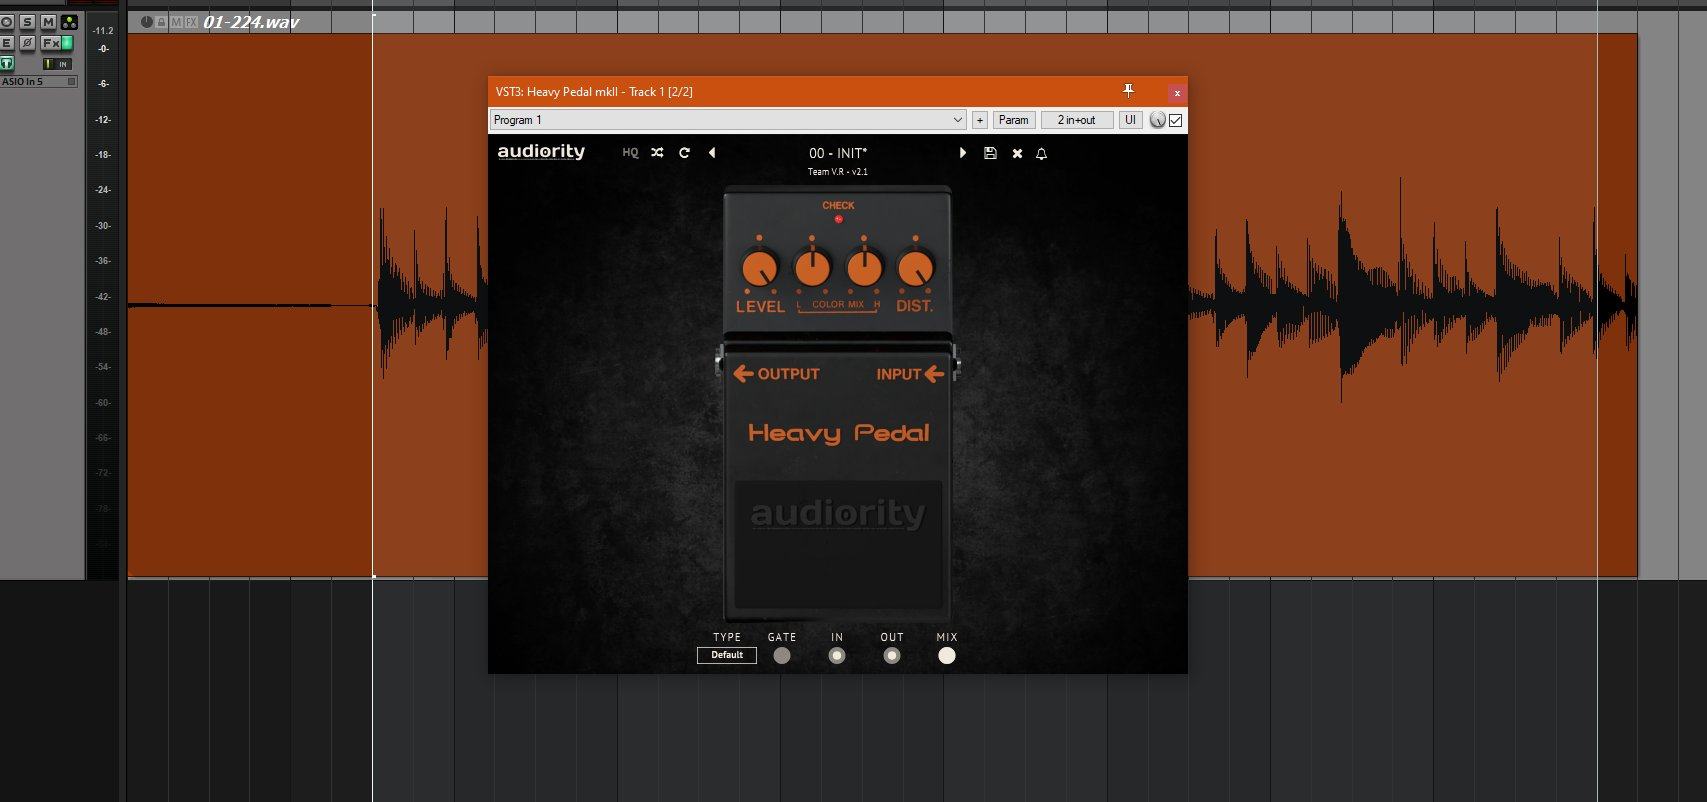
Task: Open the Param button menu
Action: [x=1013, y=120]
